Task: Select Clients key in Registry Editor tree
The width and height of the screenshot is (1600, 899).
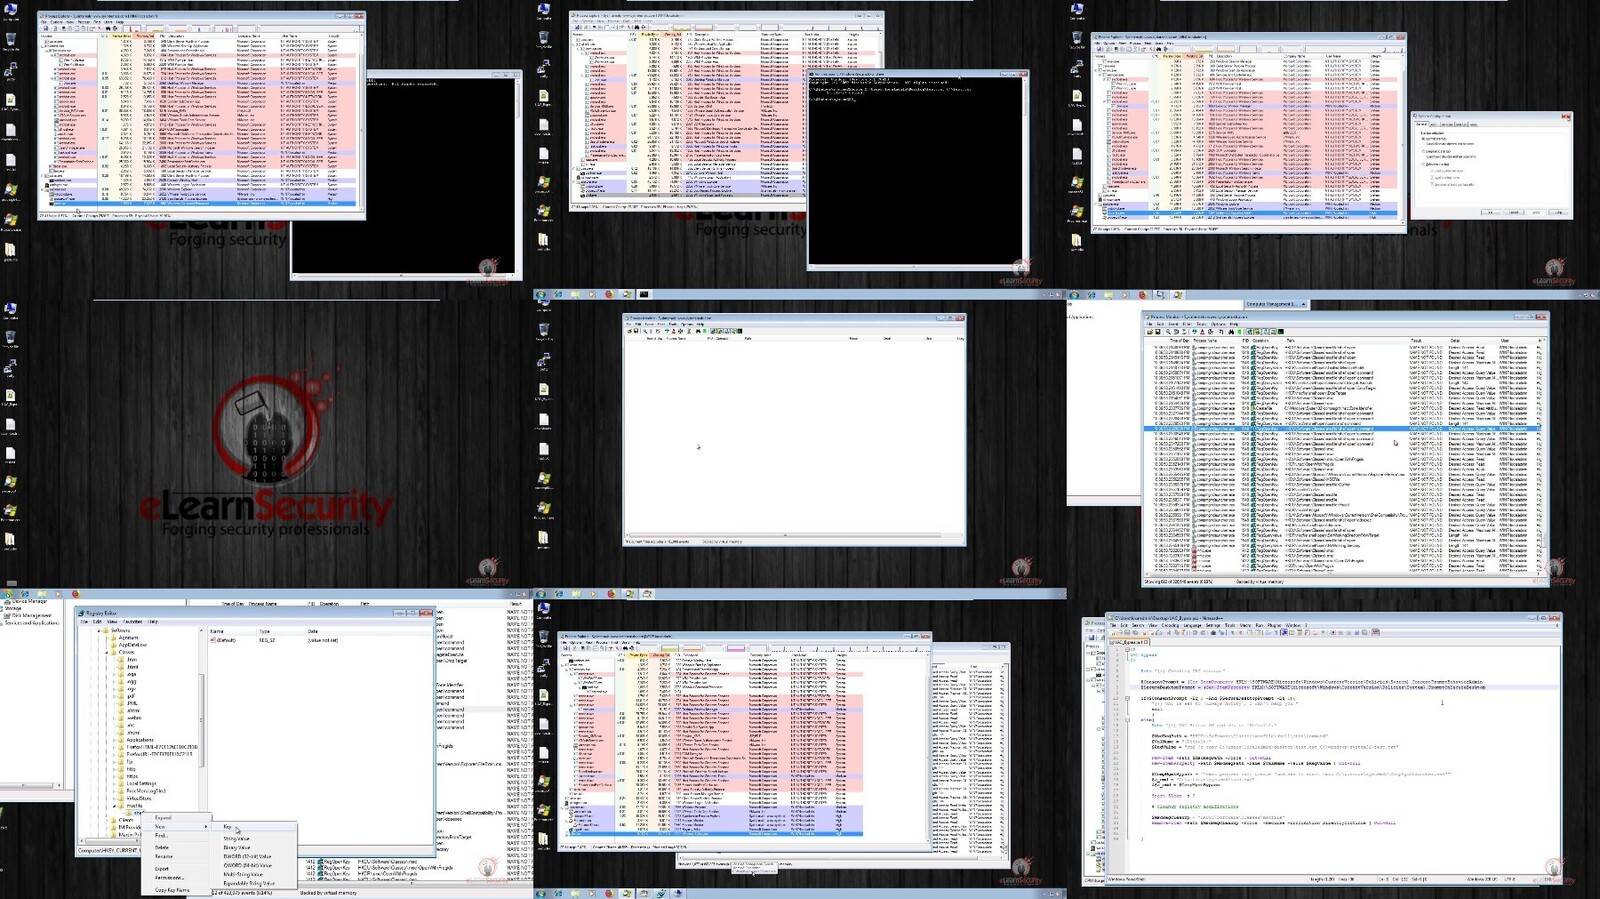Action: (x=126, y=820)
